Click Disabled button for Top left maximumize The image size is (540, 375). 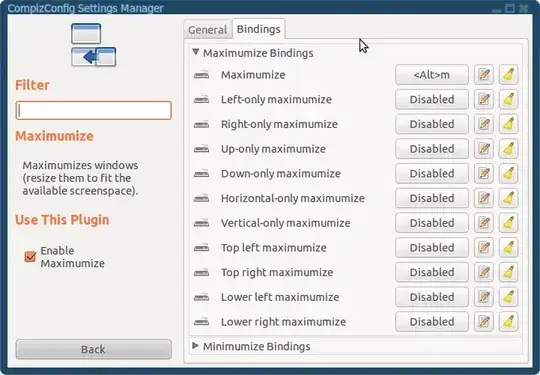tap(432, 248)
